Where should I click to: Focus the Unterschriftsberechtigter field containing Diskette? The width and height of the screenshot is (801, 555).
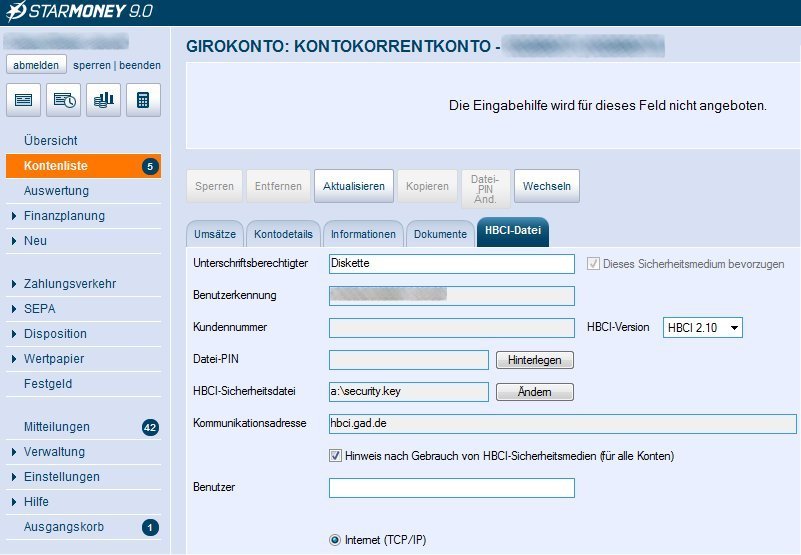[452, 264]
